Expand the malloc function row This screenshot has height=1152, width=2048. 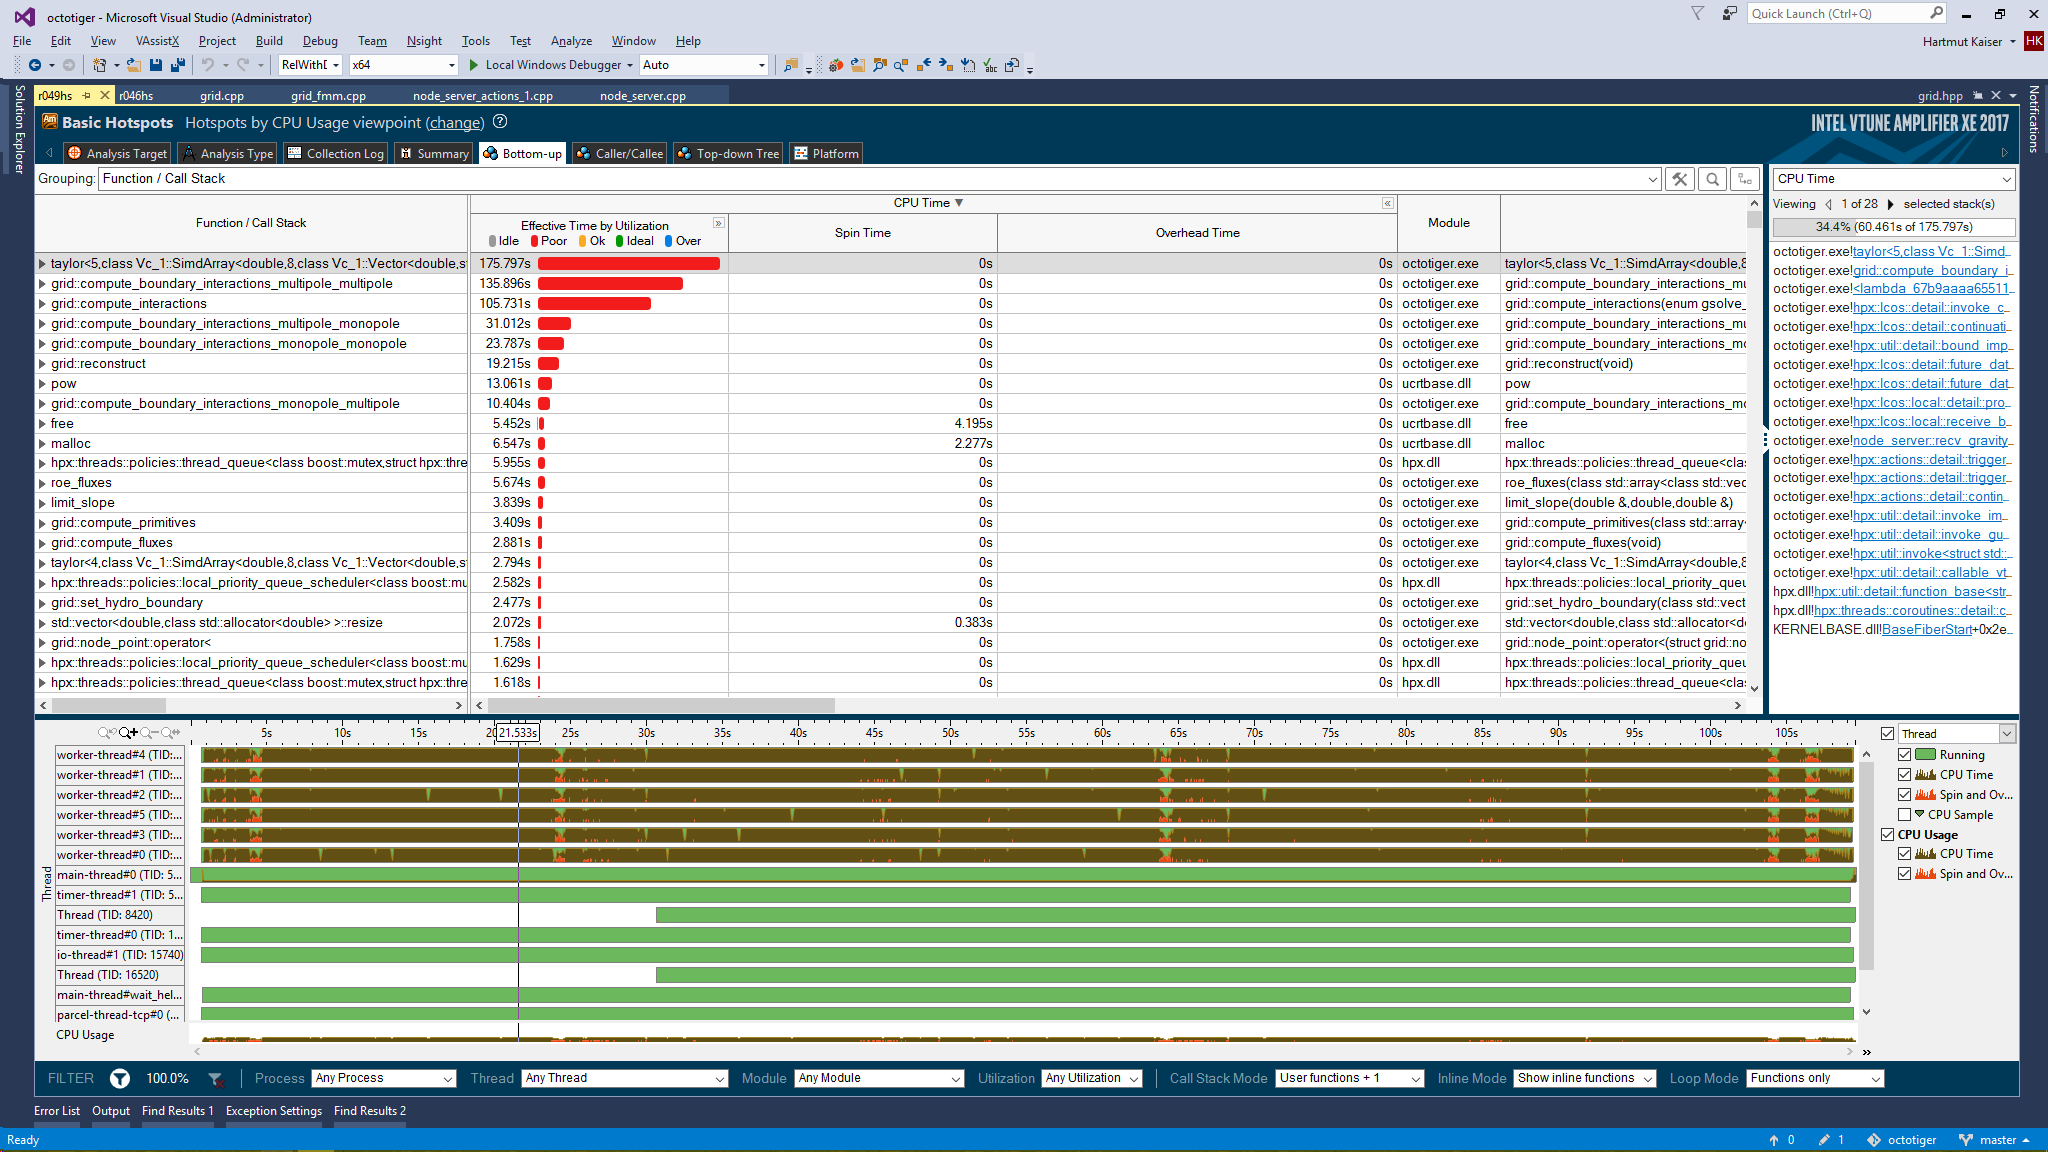point(42,444)
